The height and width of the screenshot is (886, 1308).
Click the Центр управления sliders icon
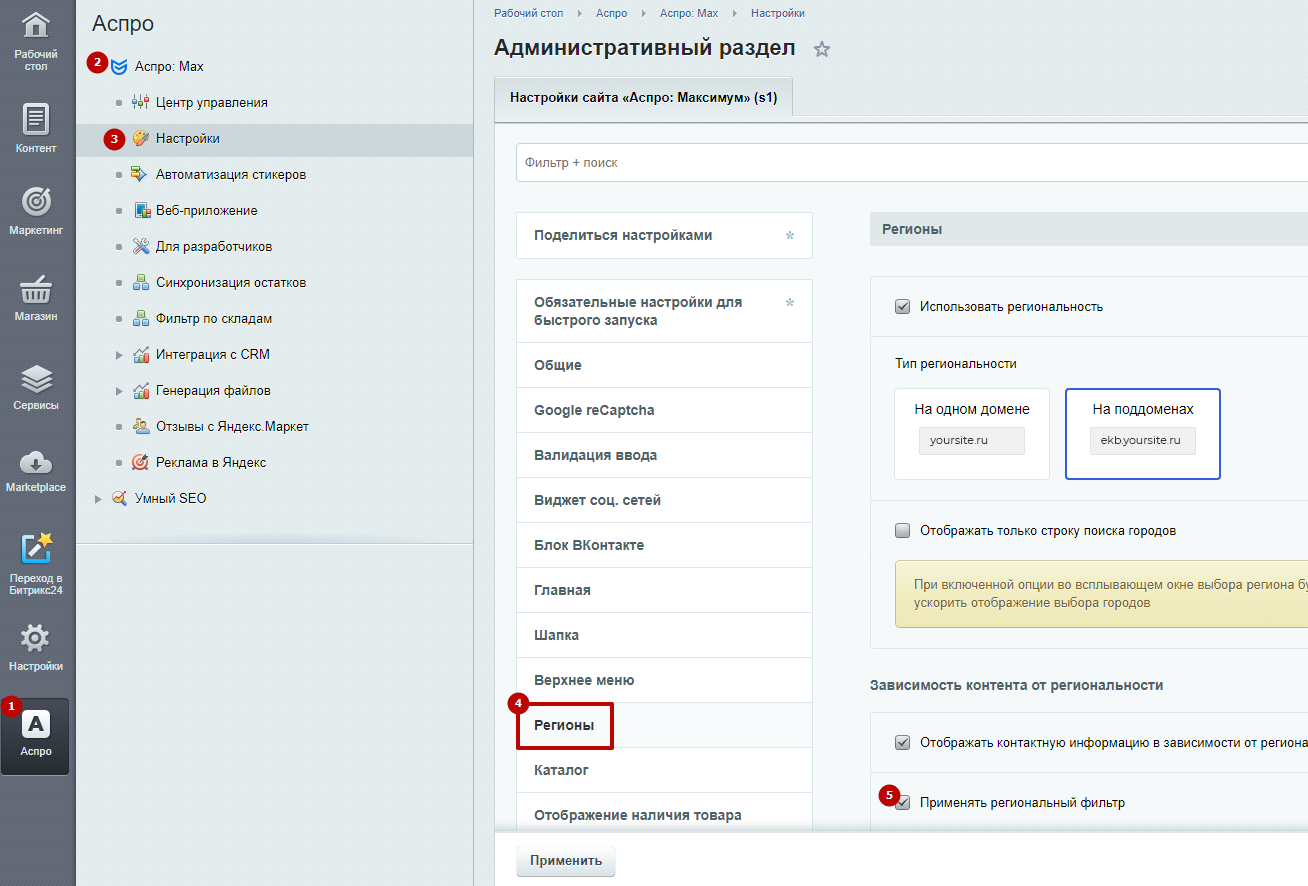[140, 103]
